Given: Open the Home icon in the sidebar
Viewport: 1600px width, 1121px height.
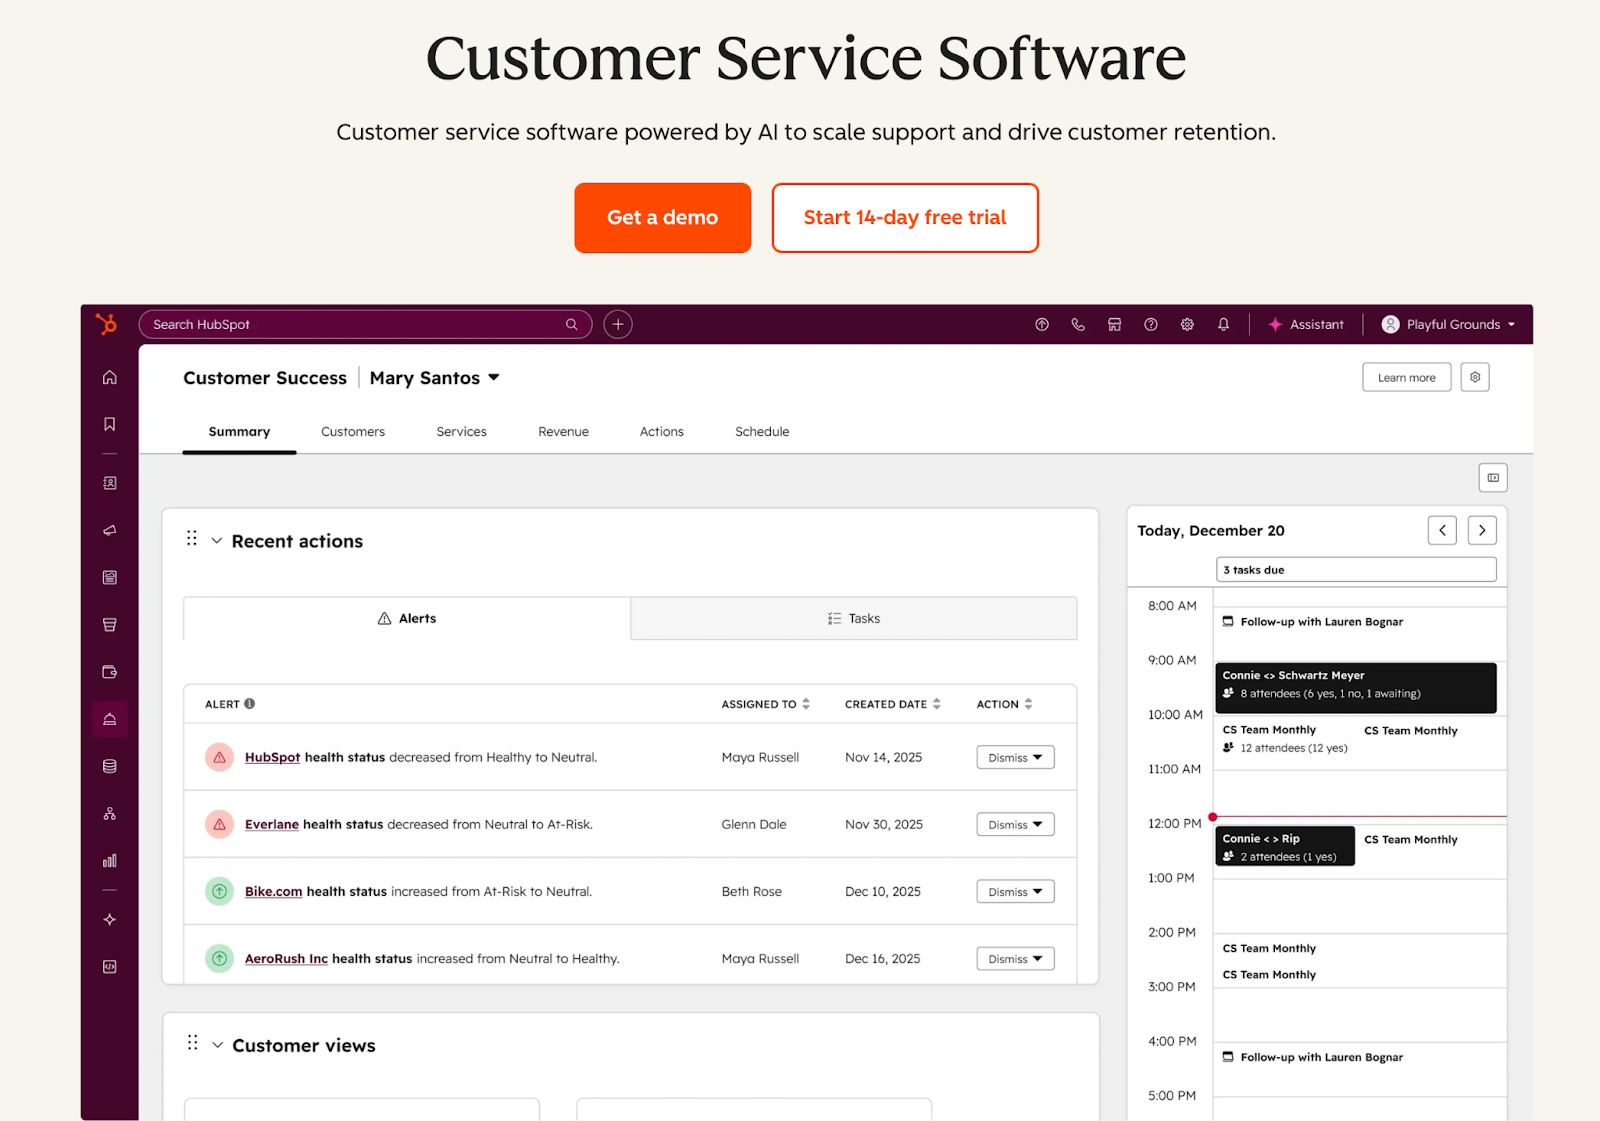Looking at the screenshot, I should click(110, 377).
